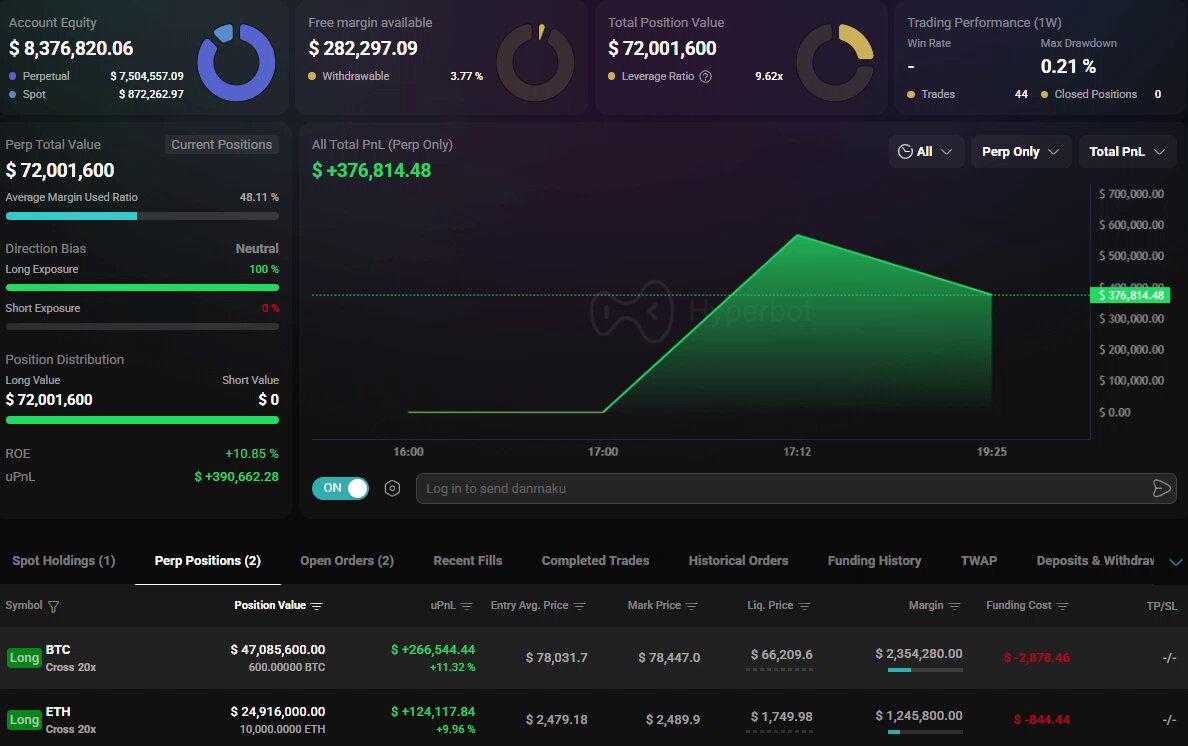This screenshot has height=746, width=1188.
Task: Open the danmaku settings hexagon icon
Action: pyautogui.click(x=392, y=488)
